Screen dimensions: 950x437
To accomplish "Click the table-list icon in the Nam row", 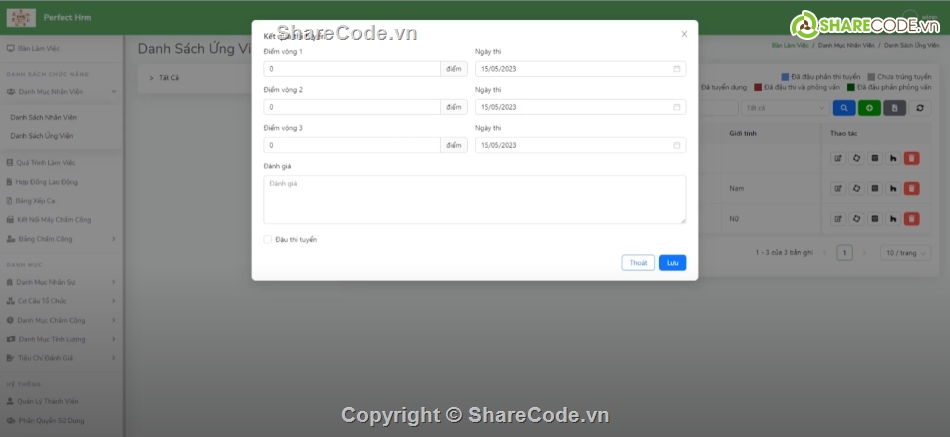I will click(874, 188).
